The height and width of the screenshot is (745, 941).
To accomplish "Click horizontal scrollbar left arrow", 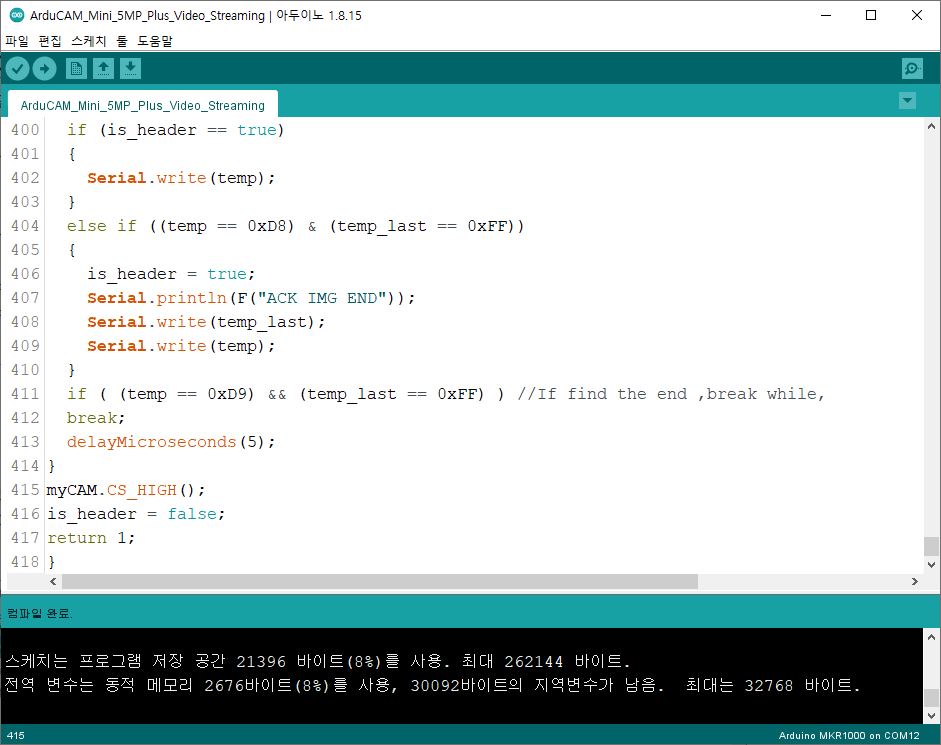I will click(53, 581).
